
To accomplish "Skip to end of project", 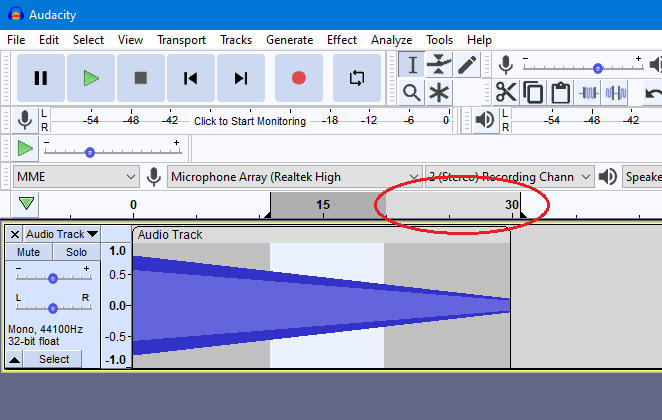I will [241, 78].
